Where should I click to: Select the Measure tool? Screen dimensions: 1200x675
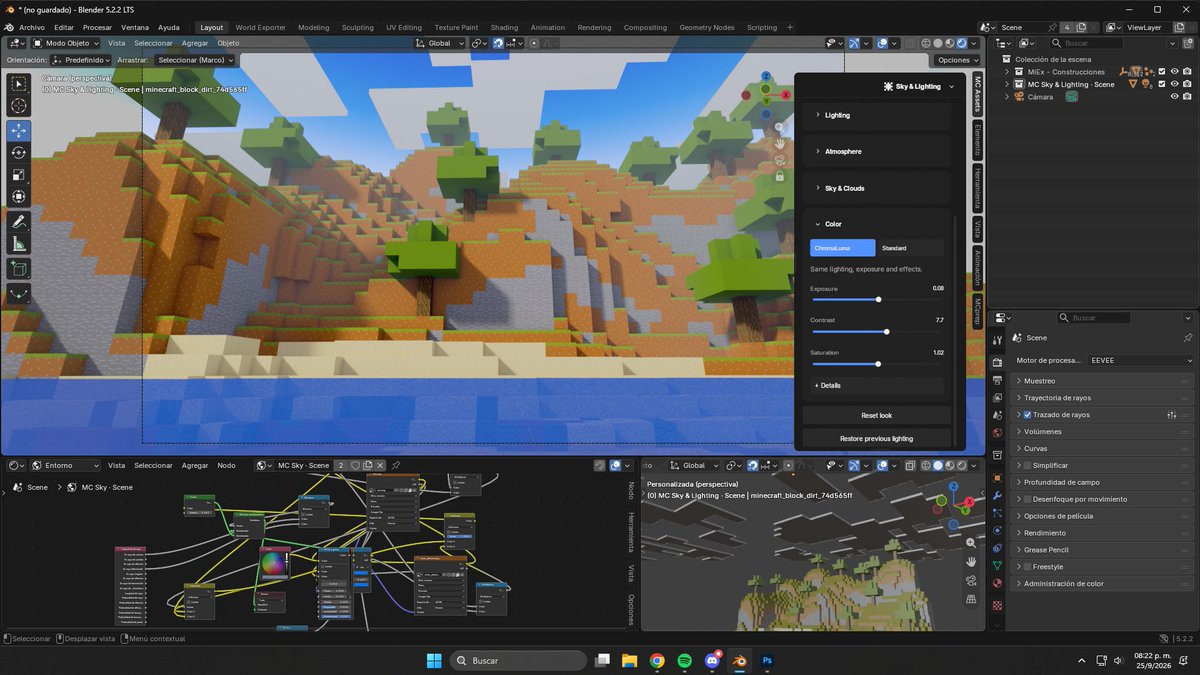tap(19, 244)
